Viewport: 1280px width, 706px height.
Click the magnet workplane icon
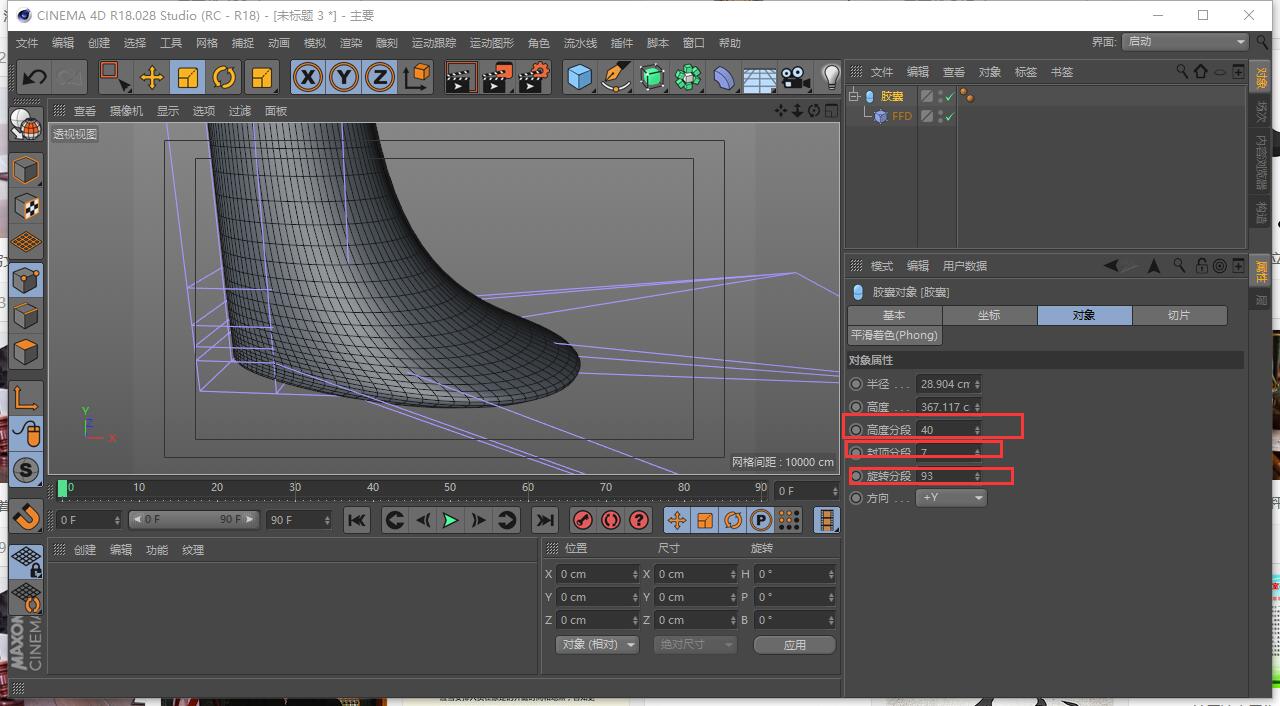pyautogui.click(x=26, y=516)
